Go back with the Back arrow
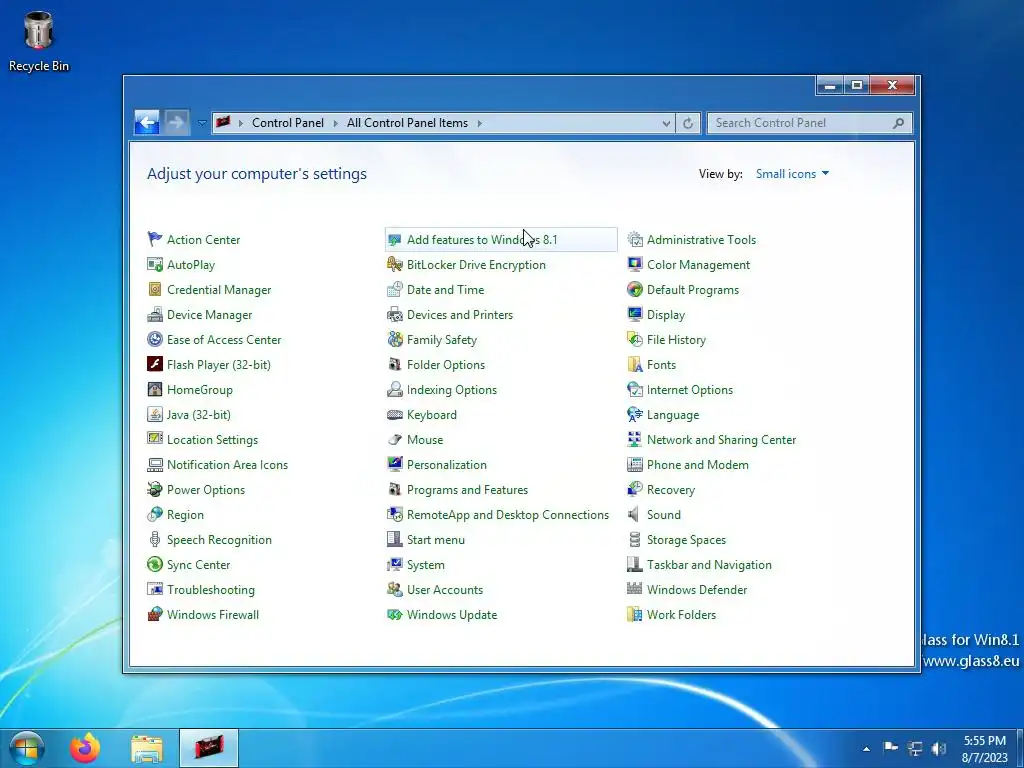1024x768 pixels. (147, 122)
